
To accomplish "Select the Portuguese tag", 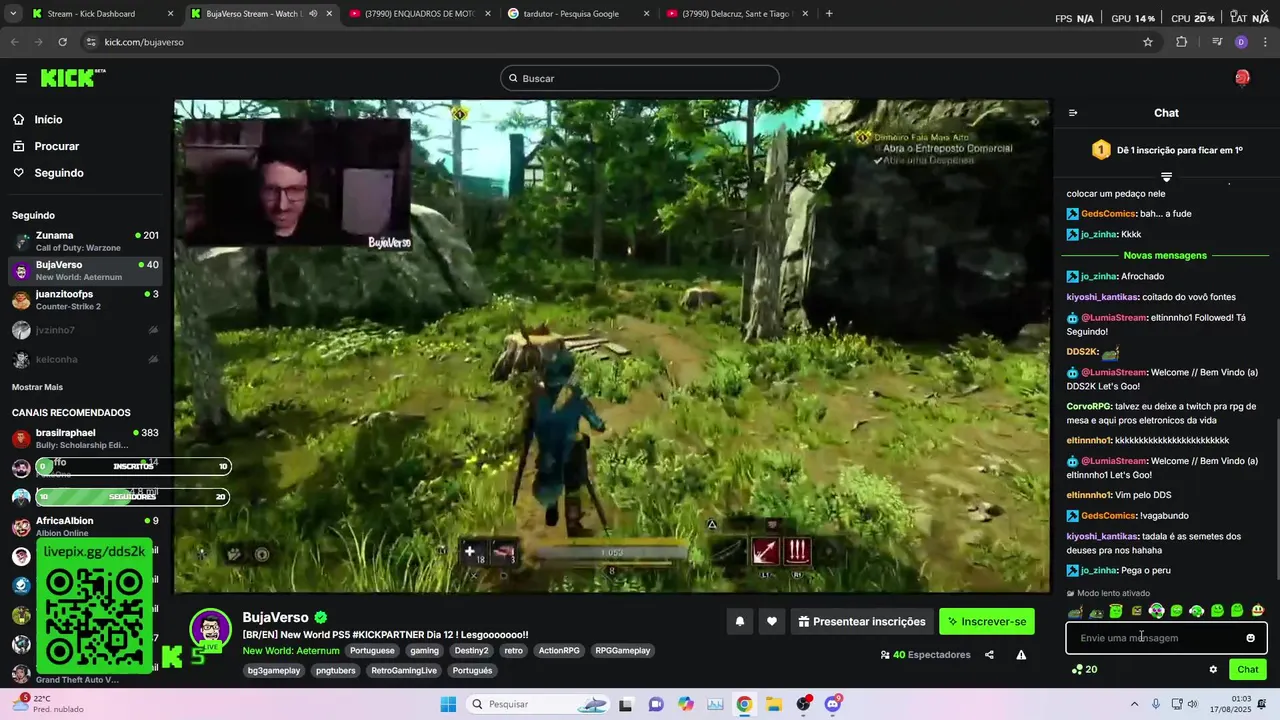I will 372,651.
